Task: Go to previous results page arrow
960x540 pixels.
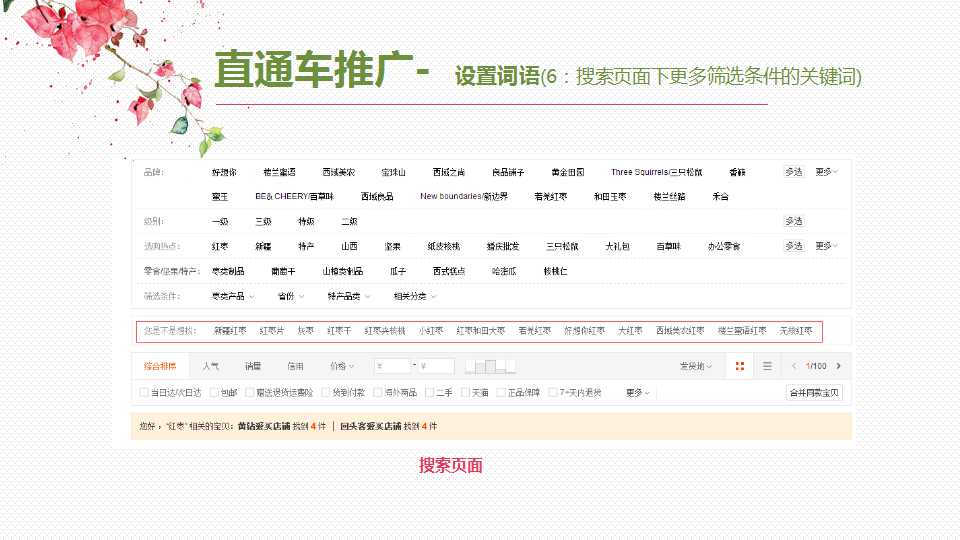Action: click(x=794, y=367)
